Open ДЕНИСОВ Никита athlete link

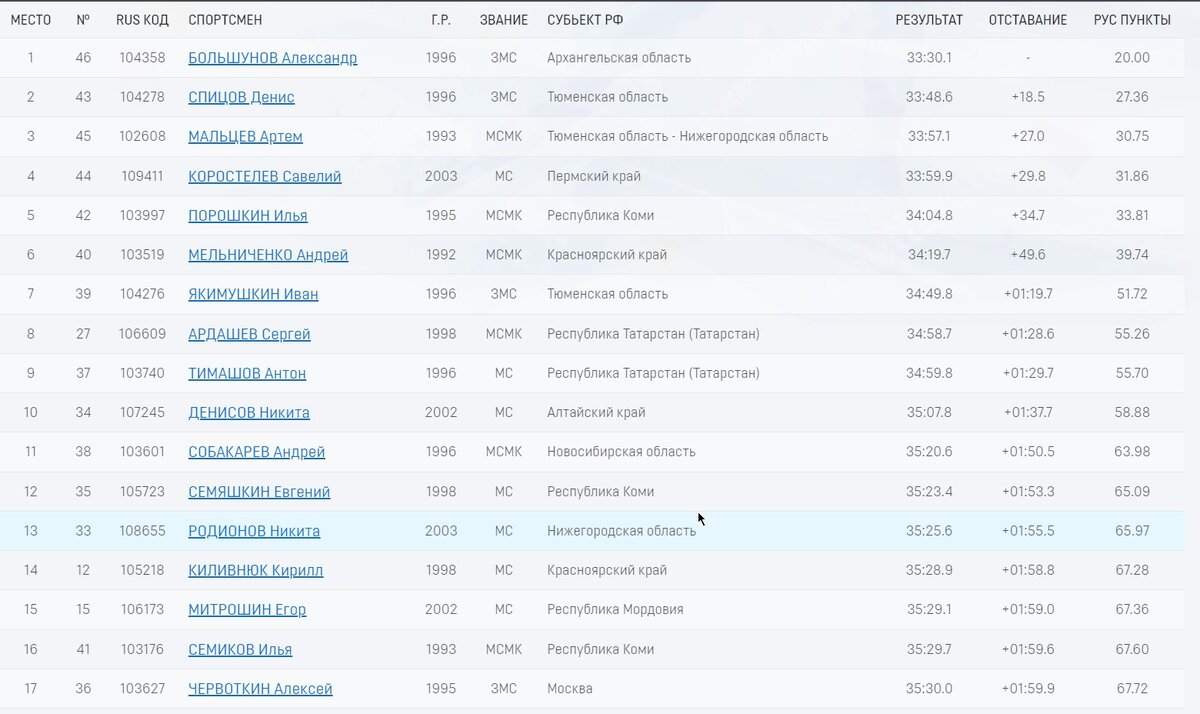click(x=248, y=412)
